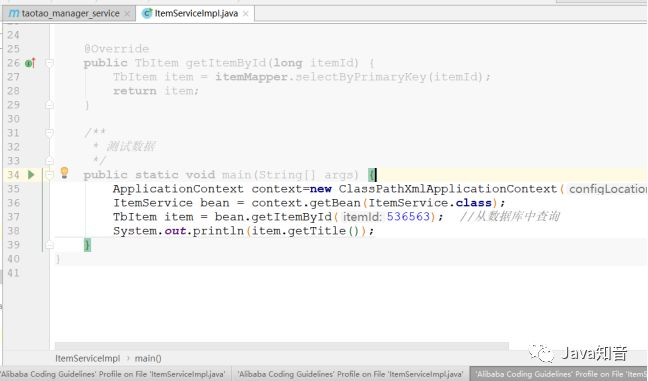
Task: Collapse the getItemById method at line 26
Action: point(49,63)
